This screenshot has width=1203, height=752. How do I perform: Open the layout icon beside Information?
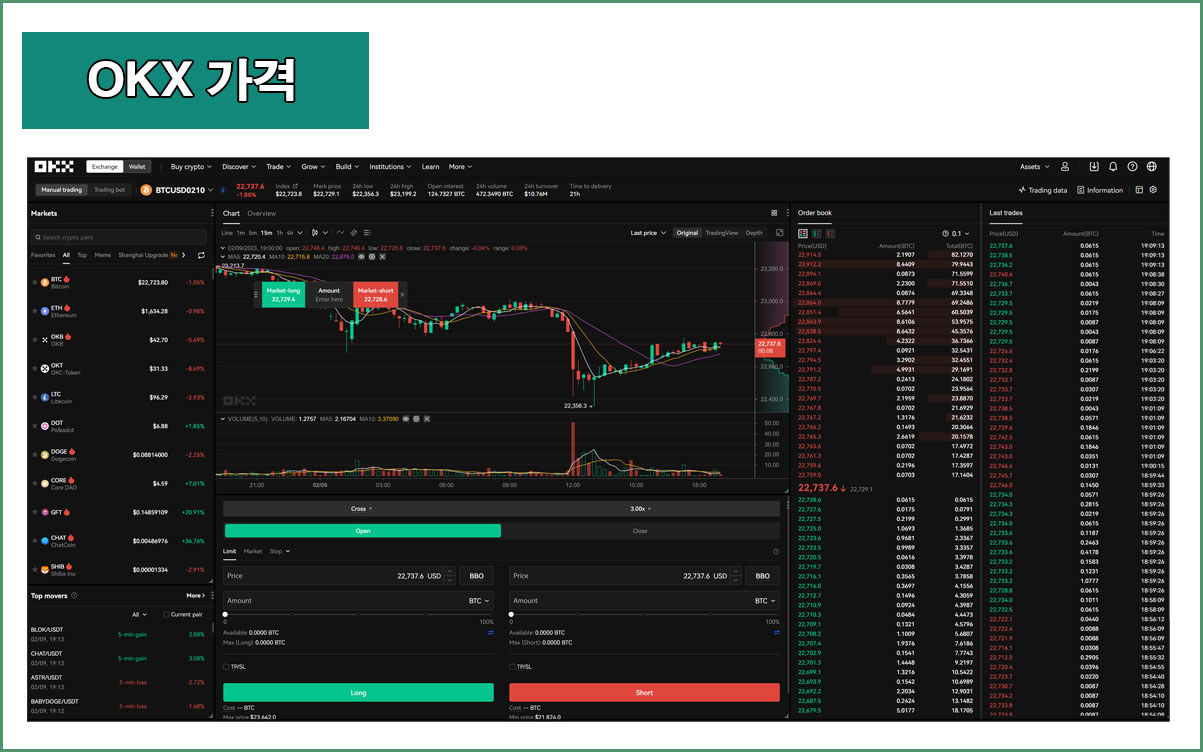click(1139, 190)
